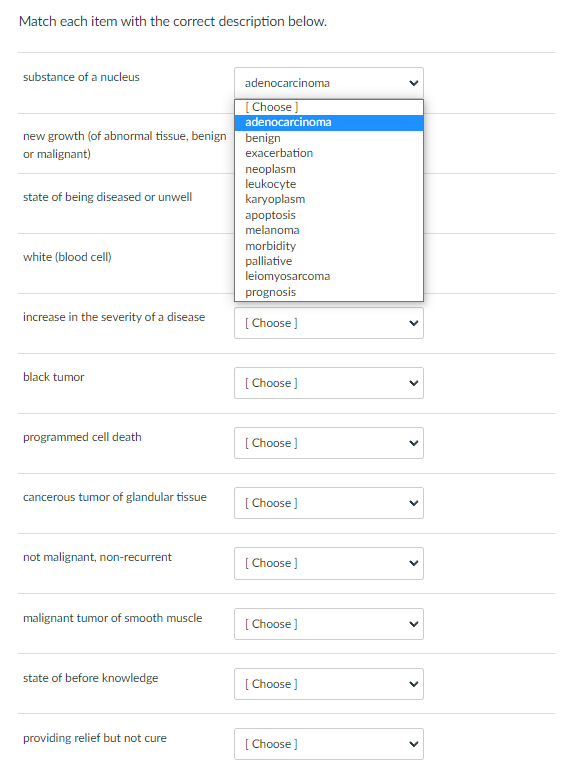Select 'apoptosis' in the open list
Image resolution: width=570 pixels, height=765 pixels.
(328, 215)
